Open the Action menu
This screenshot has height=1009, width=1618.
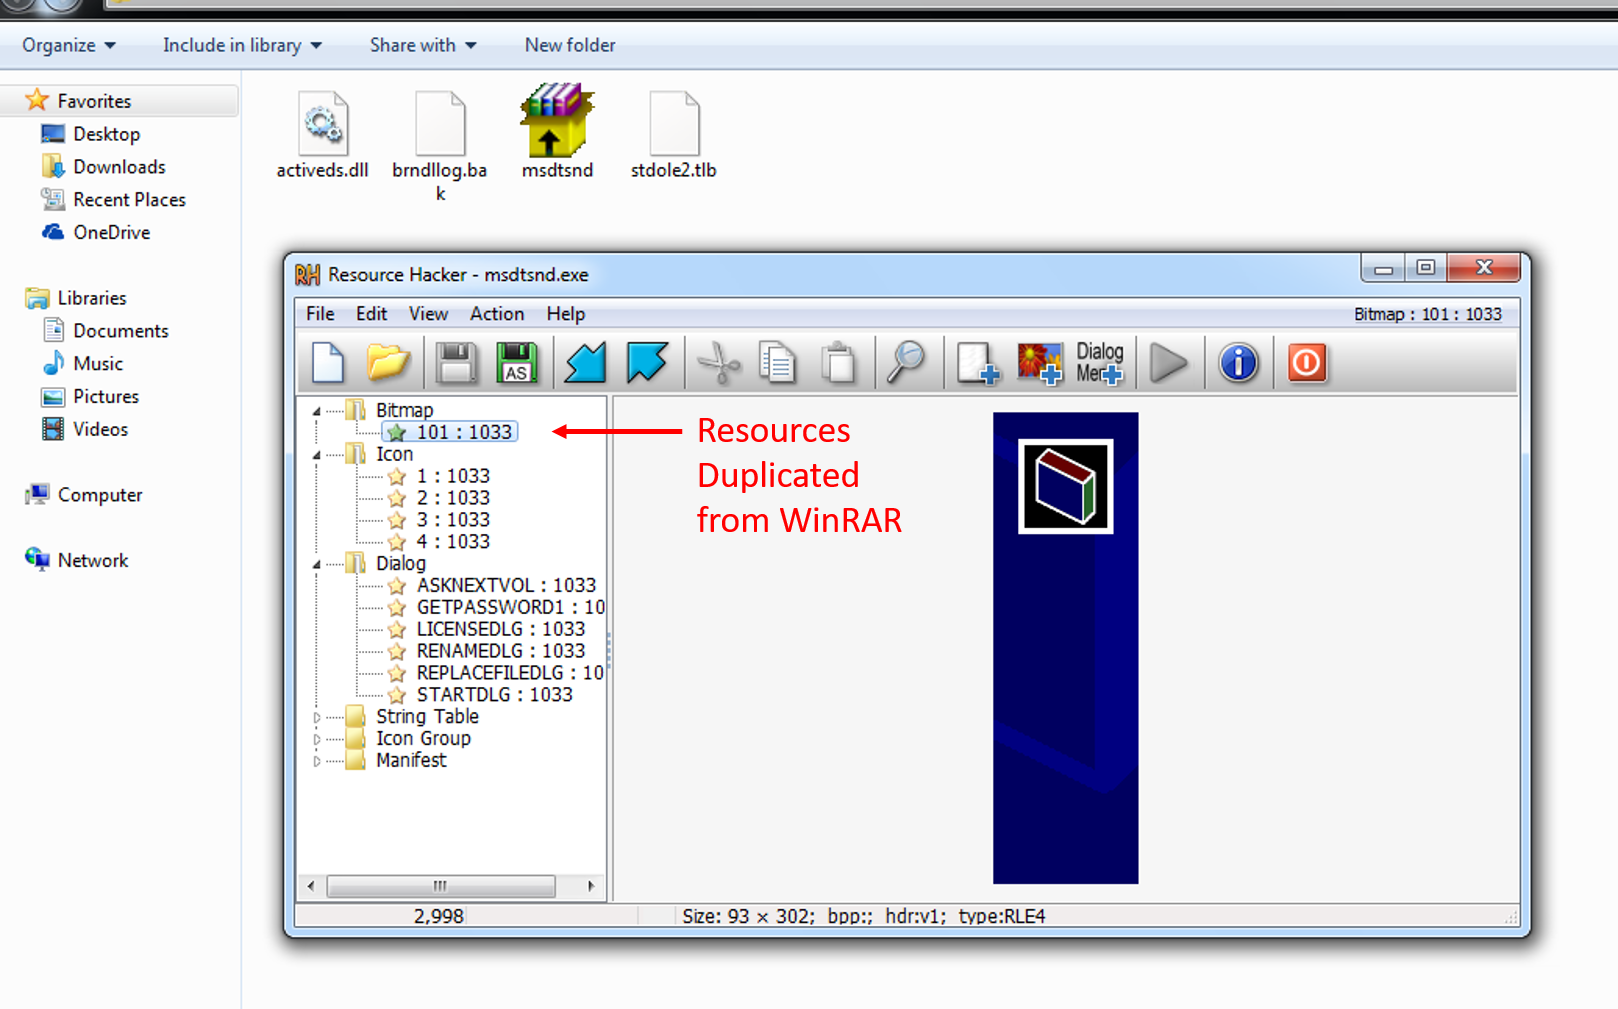[497, 314]
